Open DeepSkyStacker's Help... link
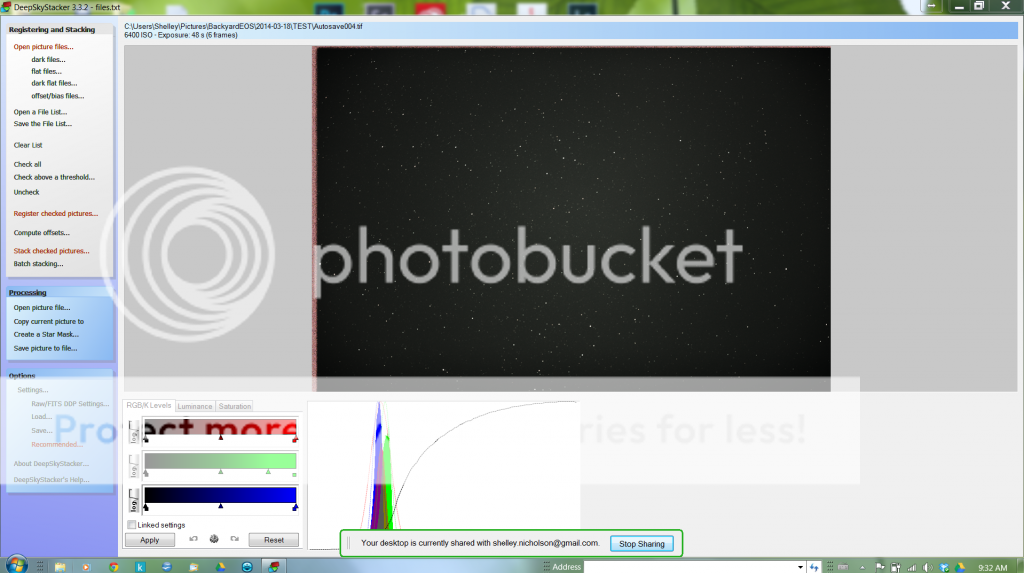 51,480
